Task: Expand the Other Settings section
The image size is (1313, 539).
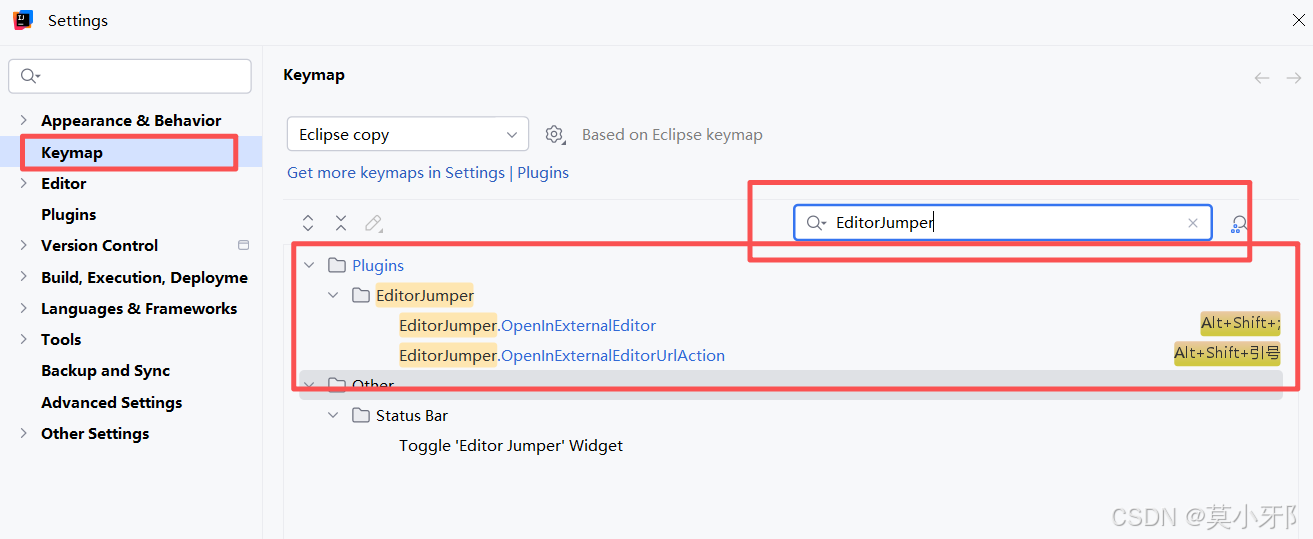Action: [x=24, y=433]
